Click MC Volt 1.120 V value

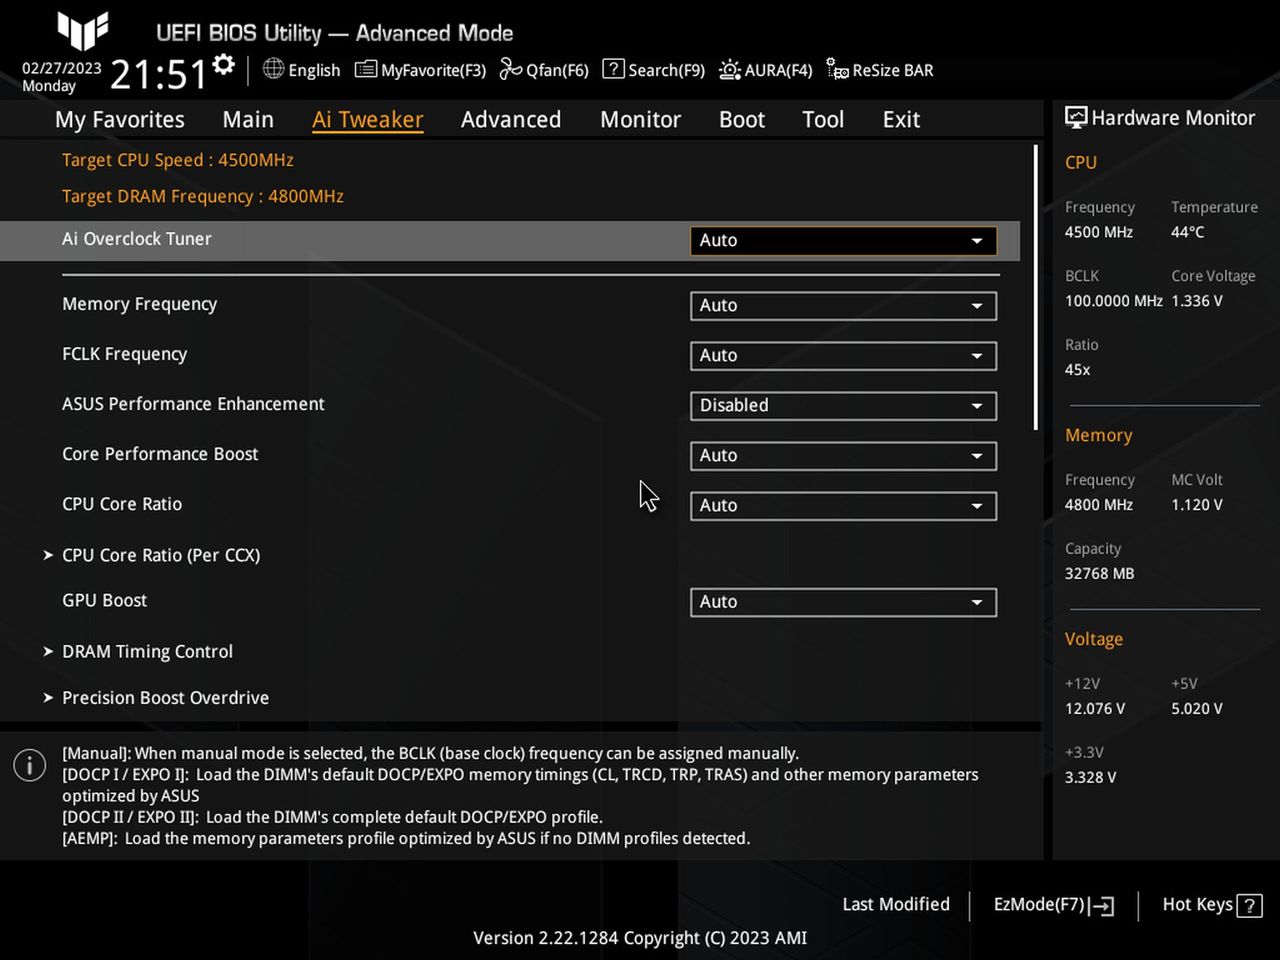(x=1197, y=505)
